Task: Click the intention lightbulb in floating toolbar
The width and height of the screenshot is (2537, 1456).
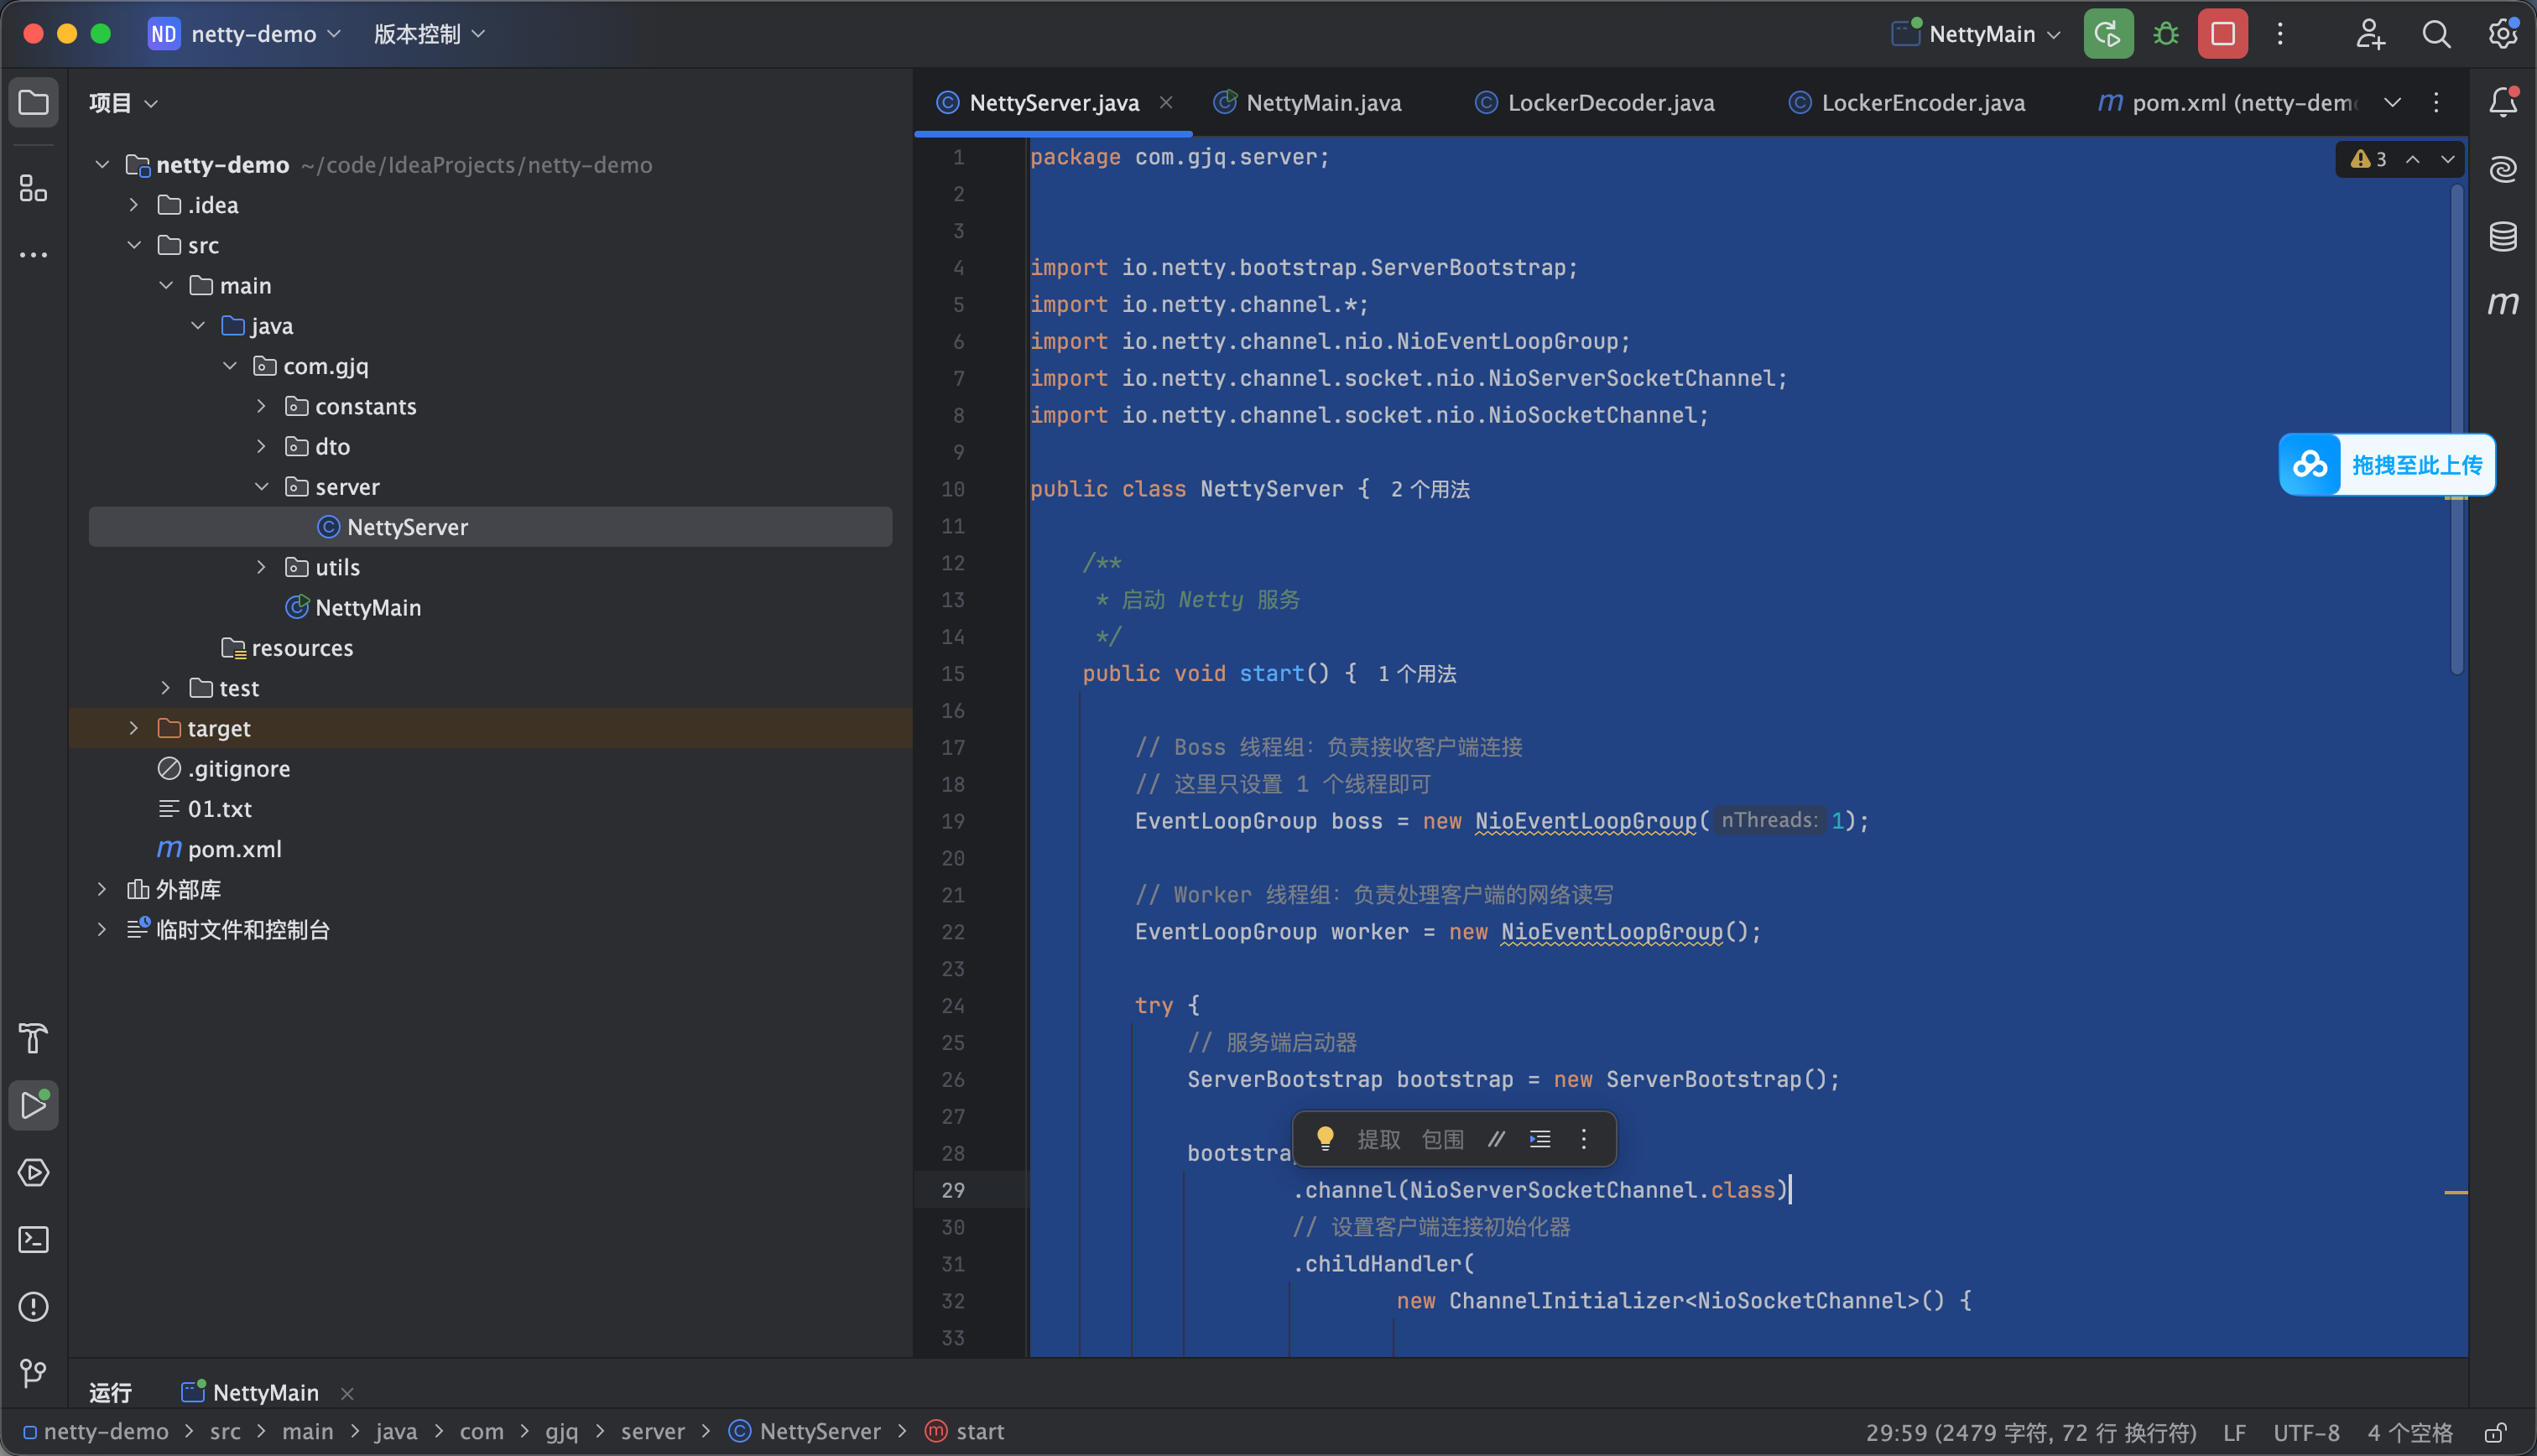Action: pos(1325,1138)
